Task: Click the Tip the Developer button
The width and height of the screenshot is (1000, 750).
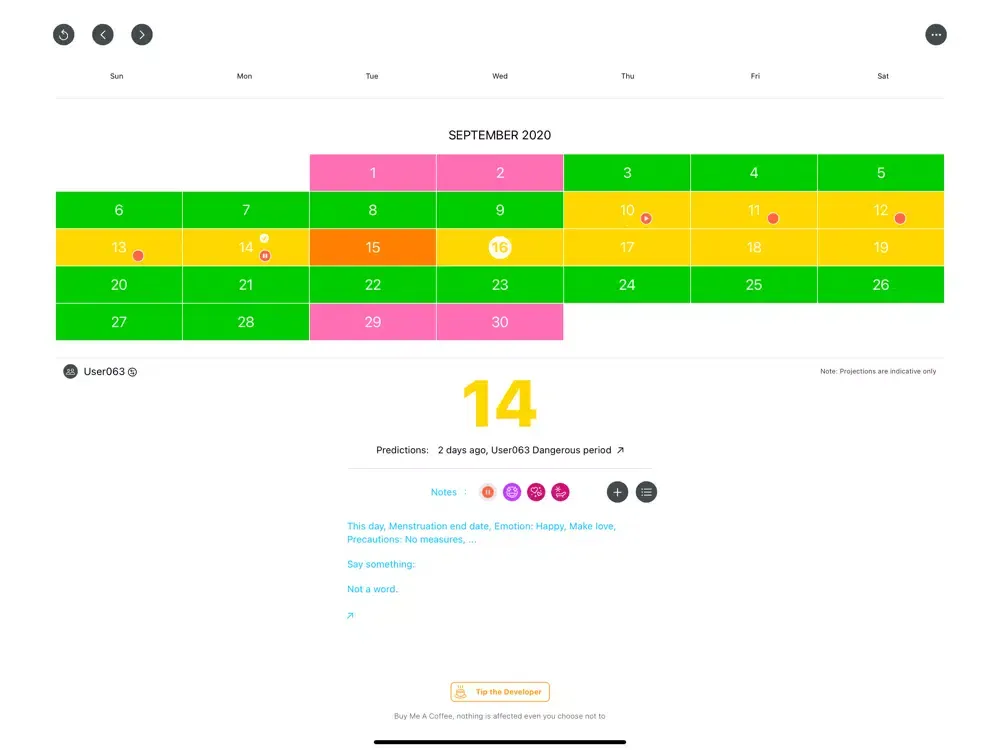Action: point(500,692)
